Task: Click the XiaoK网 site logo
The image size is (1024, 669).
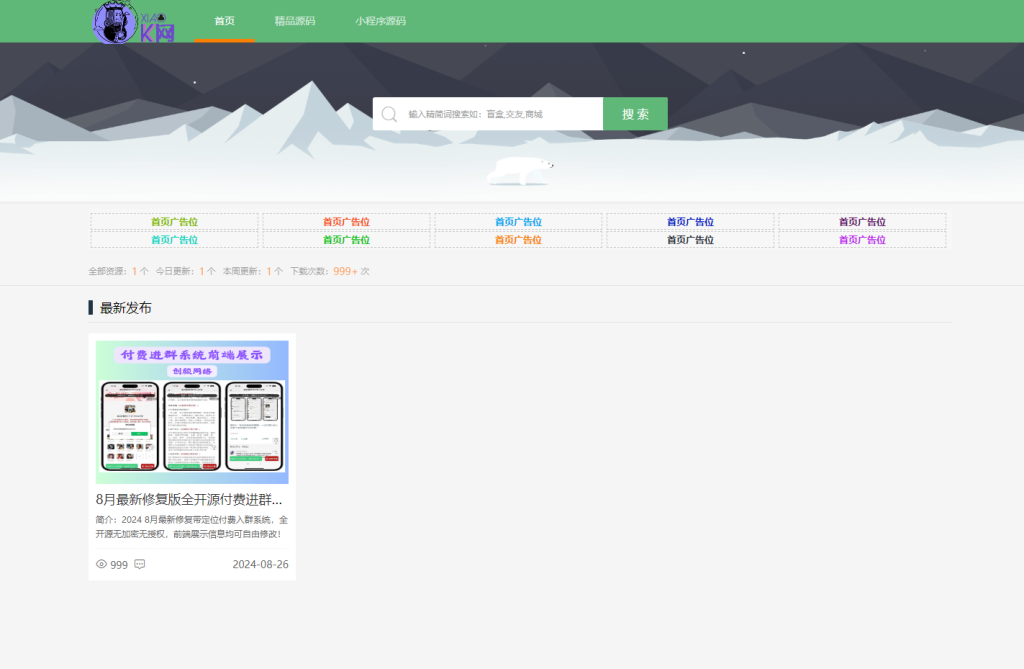Action: coord(134,22)
